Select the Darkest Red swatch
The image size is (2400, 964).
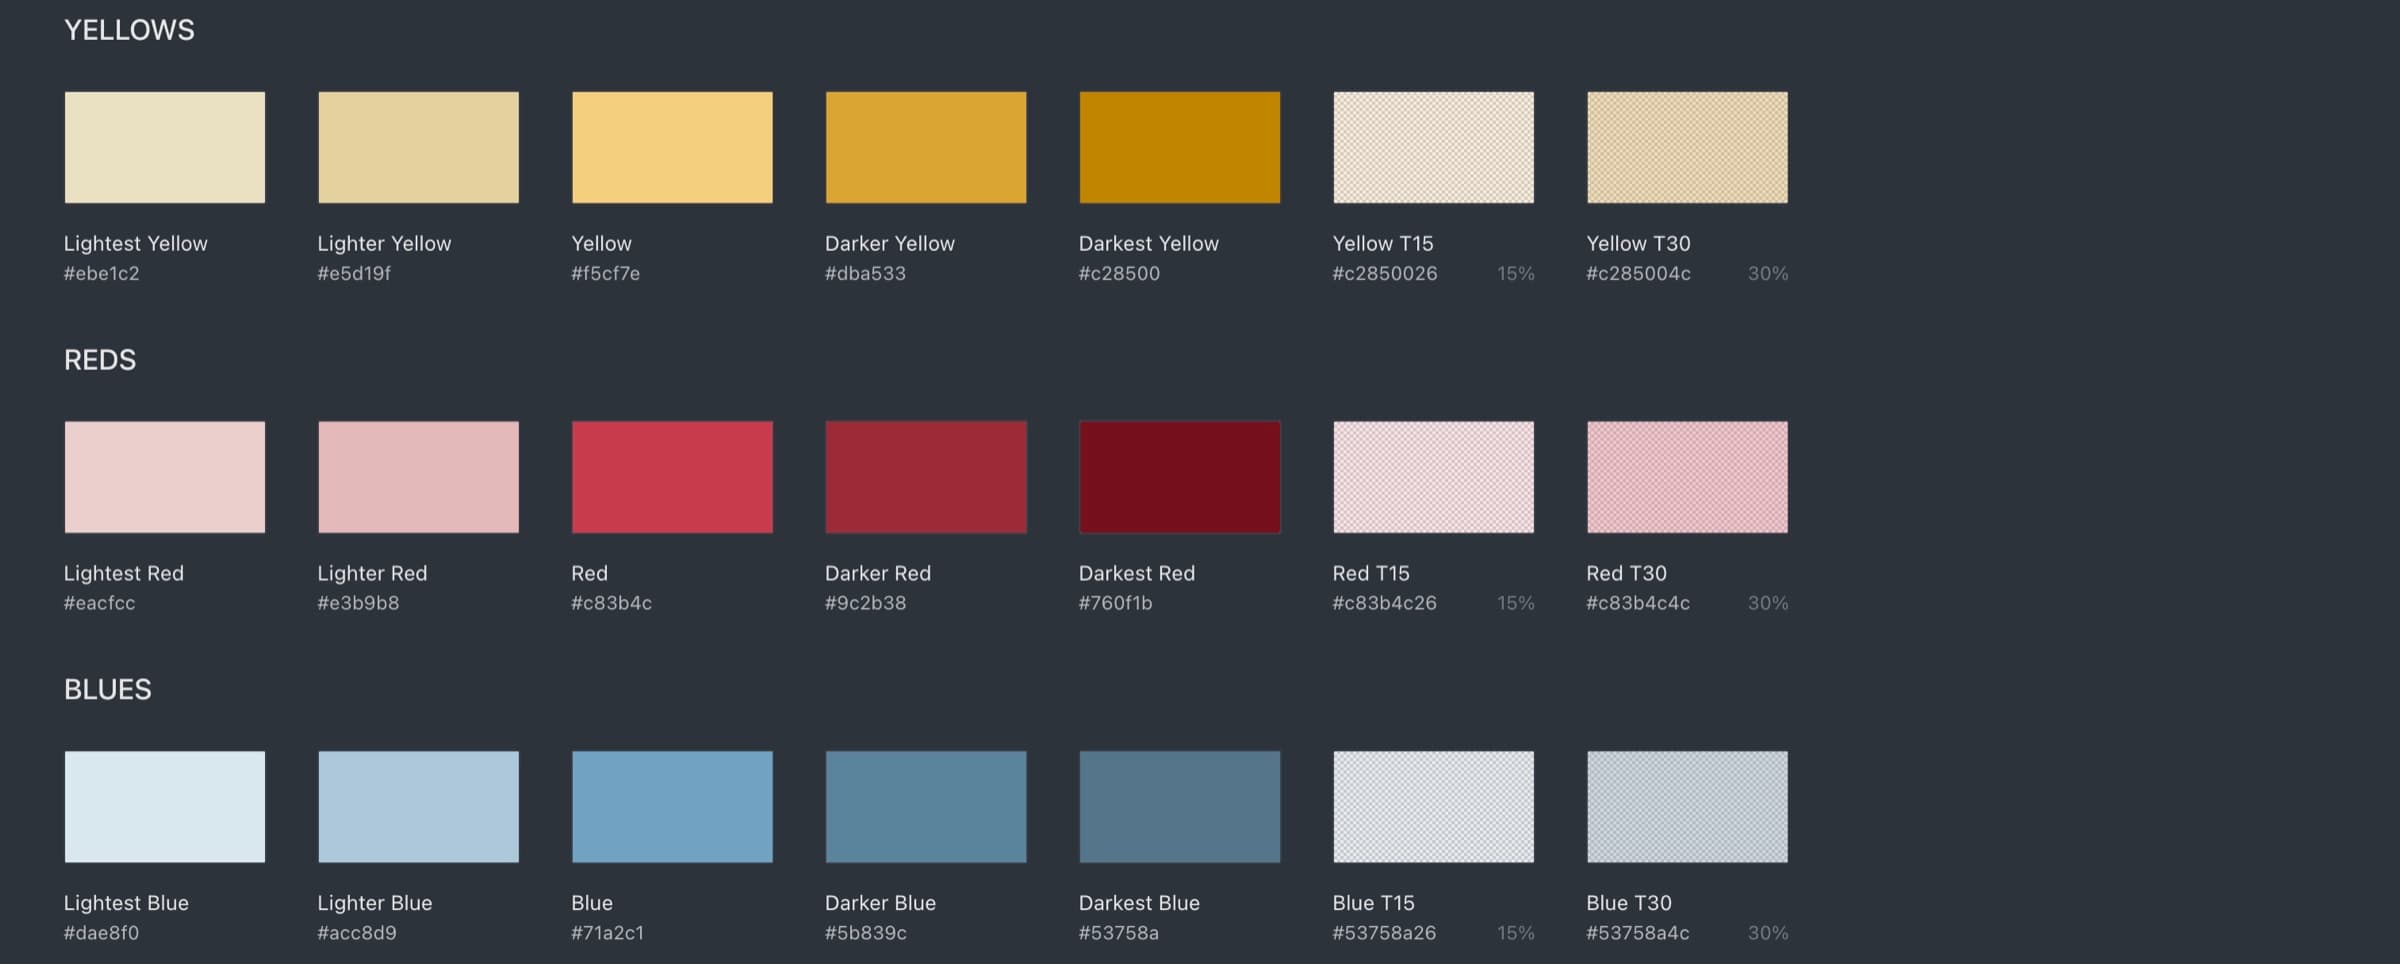(1180, 477)
